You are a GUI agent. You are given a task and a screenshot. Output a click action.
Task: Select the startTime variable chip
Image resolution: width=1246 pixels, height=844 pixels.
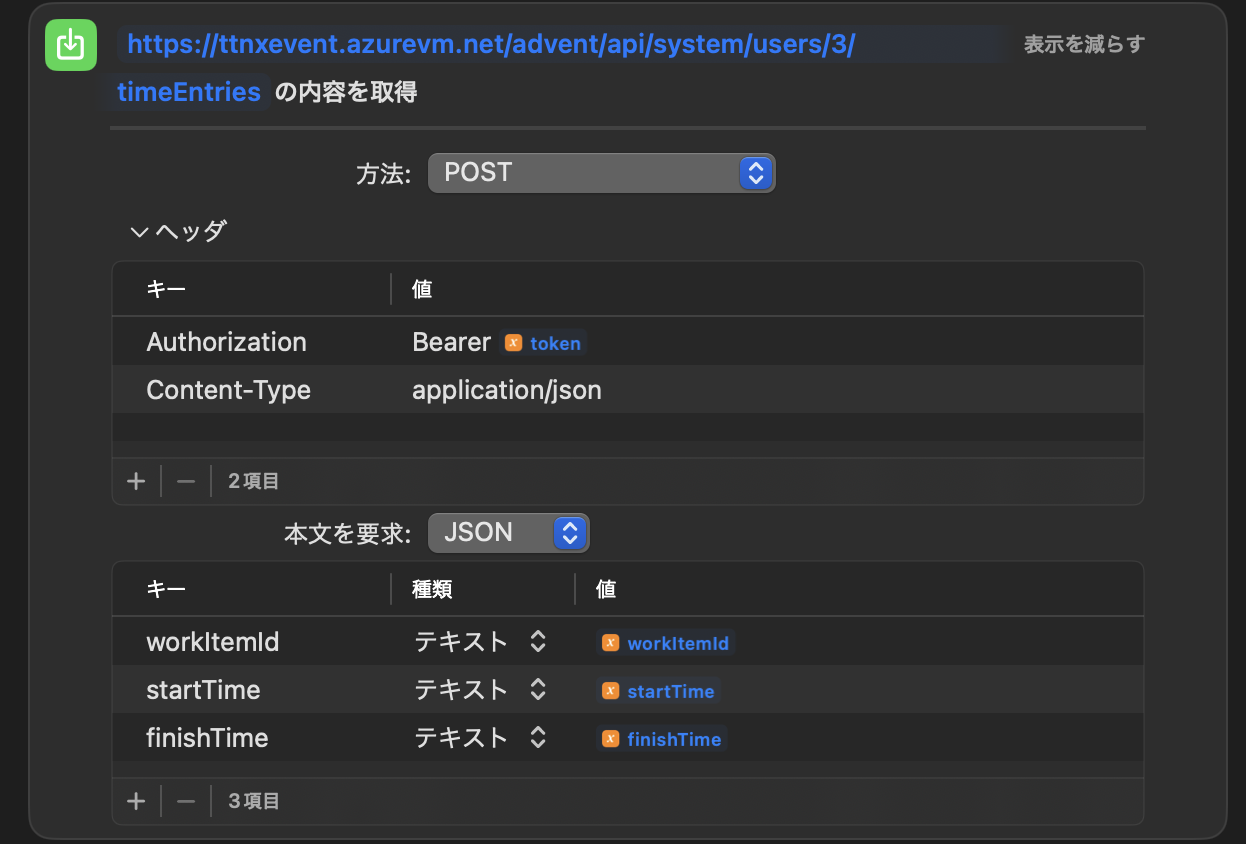pyautogui.click(x=657, y=690)
